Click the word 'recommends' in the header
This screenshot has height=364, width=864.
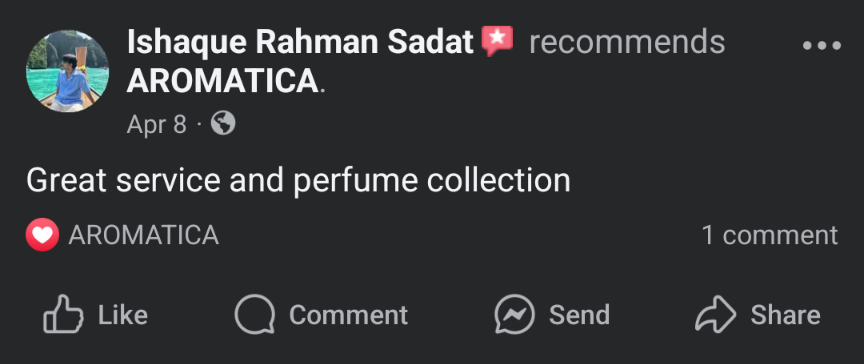coord(627,42)
